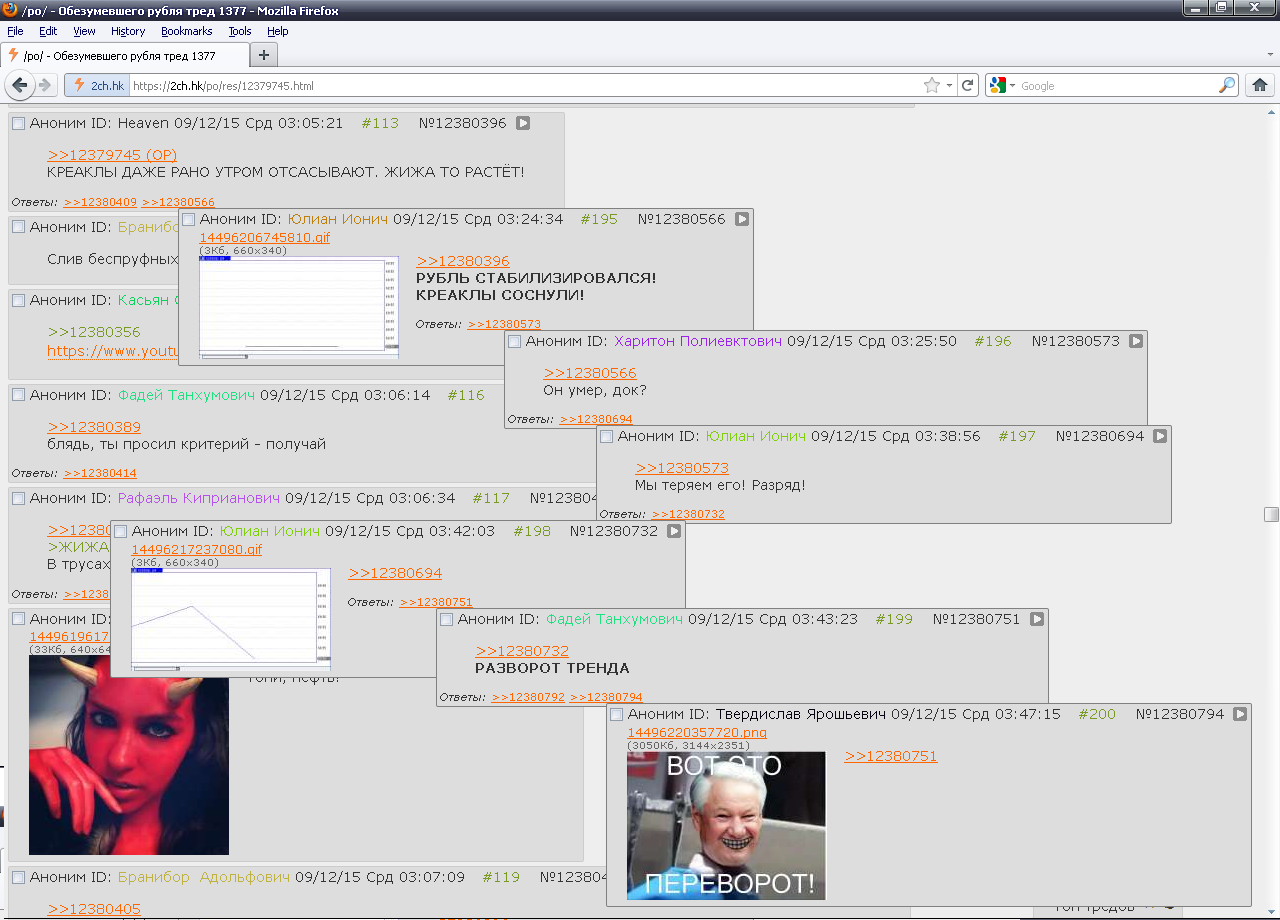Run search with the magnifier icon
The width and height of the screenshot is (1280, 920).
coord(1226,85)
